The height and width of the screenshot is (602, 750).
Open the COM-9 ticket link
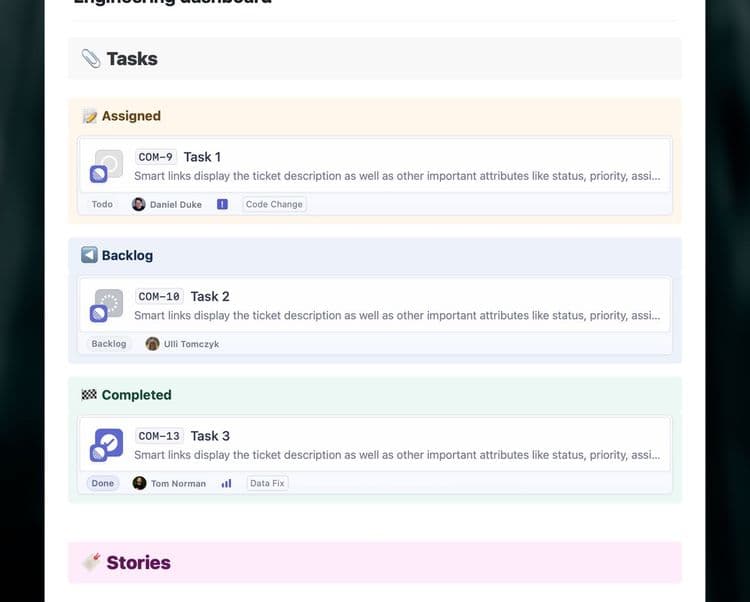pyautogui.click(x=155, y=157)
